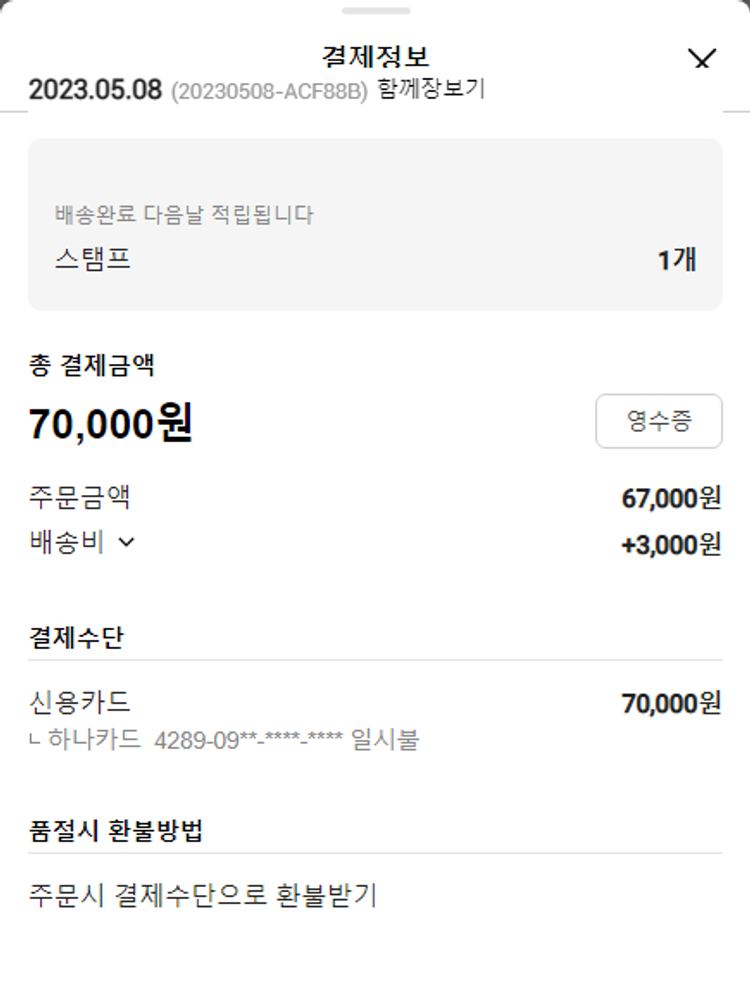Select the order date 2023.05.08
The width and height of the screenshot is (750, 990).
click(95, 90)
